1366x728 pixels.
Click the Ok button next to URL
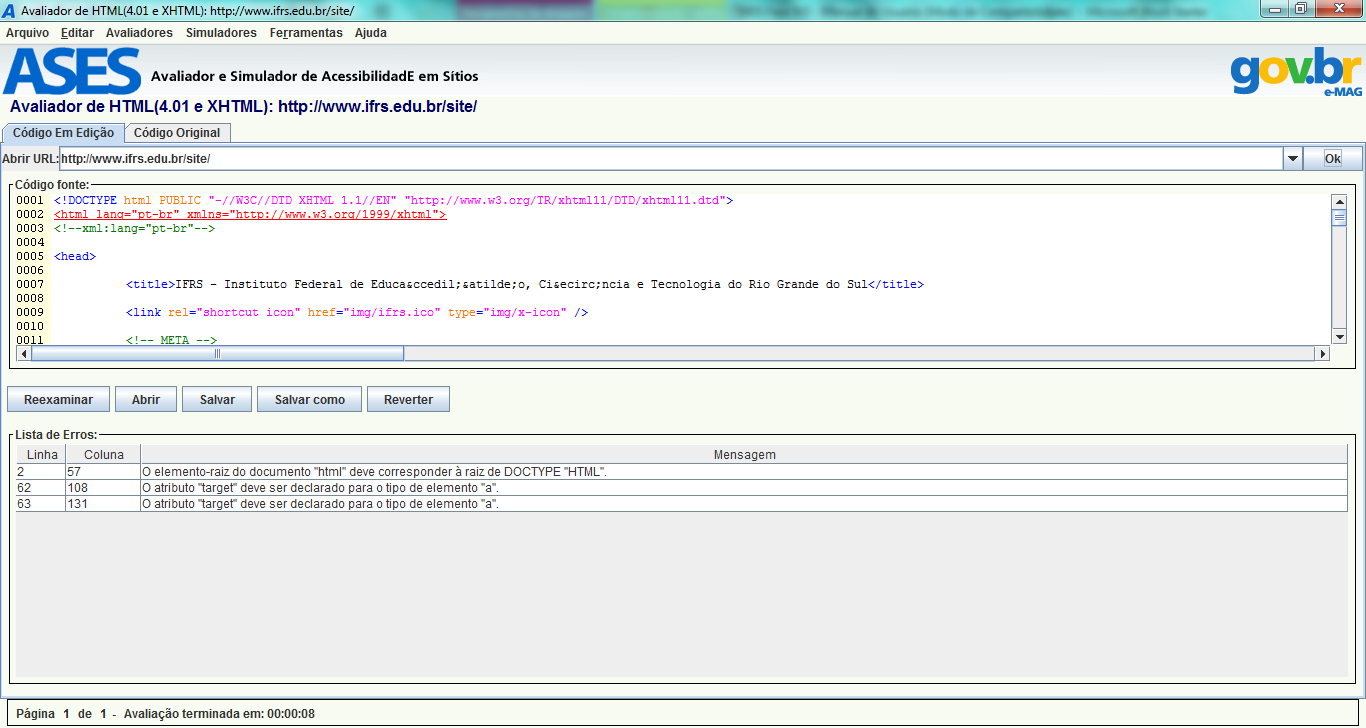pos(1332,158)
